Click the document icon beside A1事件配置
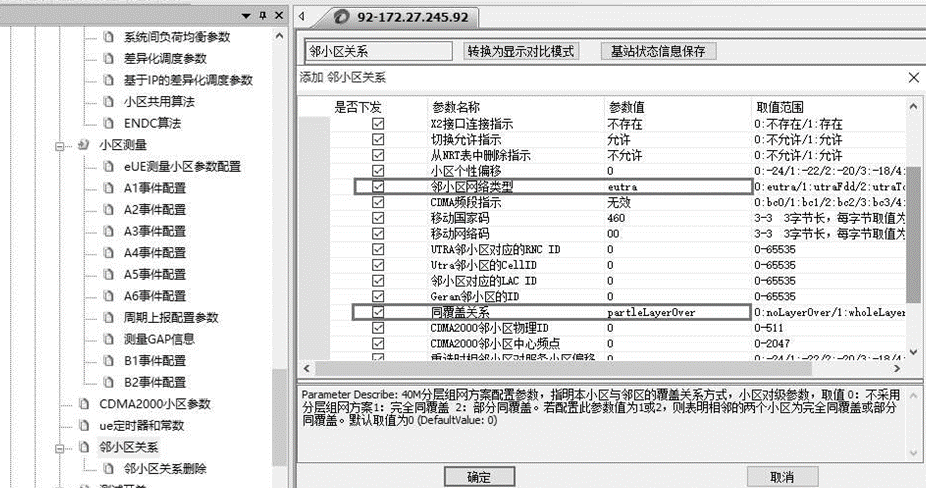926x488 pixels. [x=108, y=188]
